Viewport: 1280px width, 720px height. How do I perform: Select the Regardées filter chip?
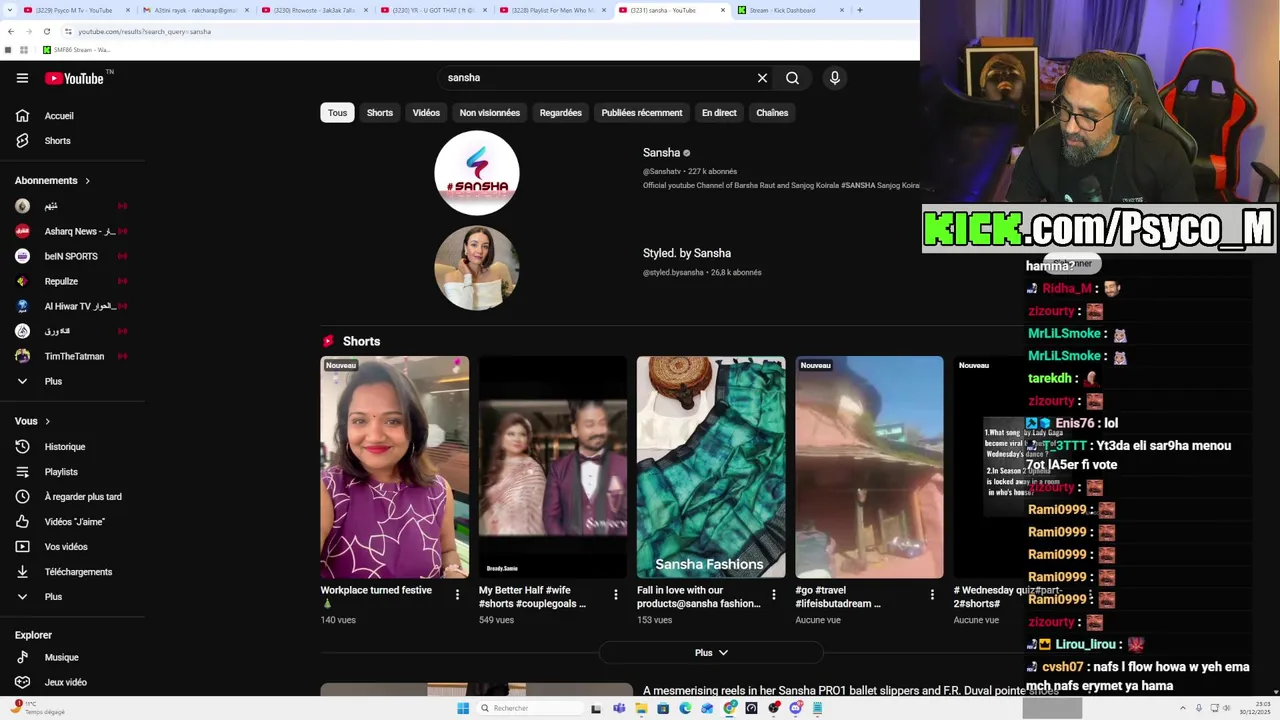[560, 113]
